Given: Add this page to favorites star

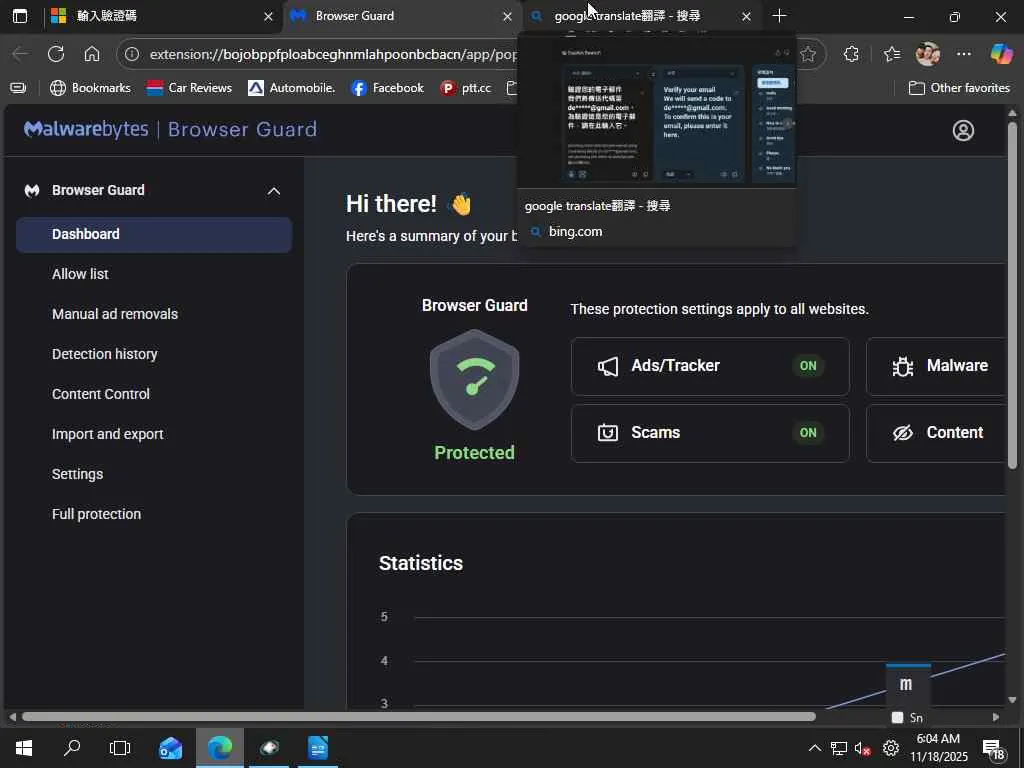Looking at the screenshot, I should tap(808, 54).
